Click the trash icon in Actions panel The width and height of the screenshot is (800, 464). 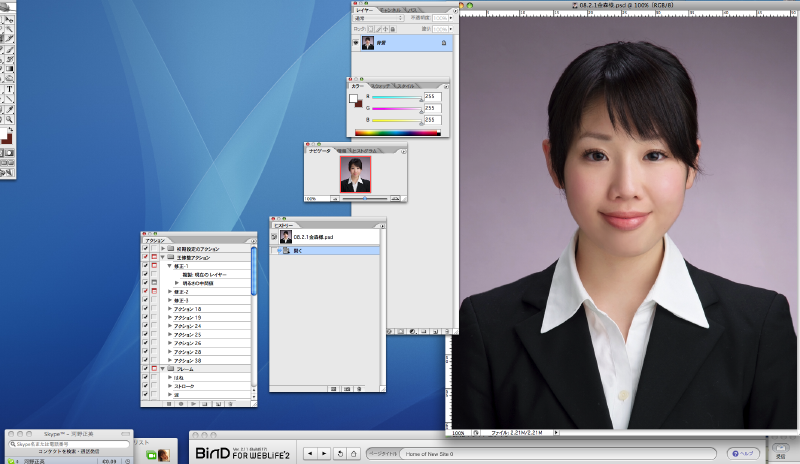point(230,403)
